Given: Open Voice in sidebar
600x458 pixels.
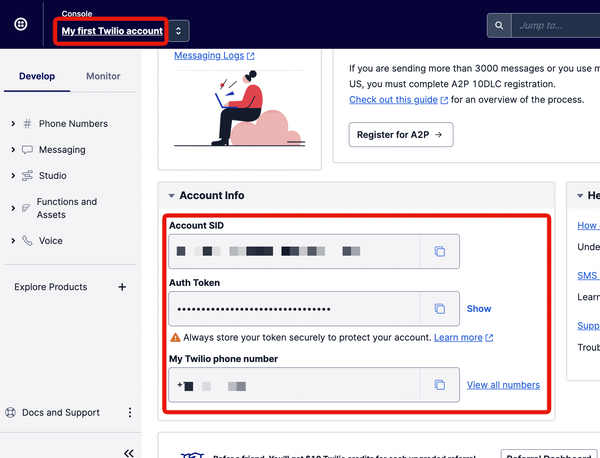Looking at the screenshot, I should point(51,241).
